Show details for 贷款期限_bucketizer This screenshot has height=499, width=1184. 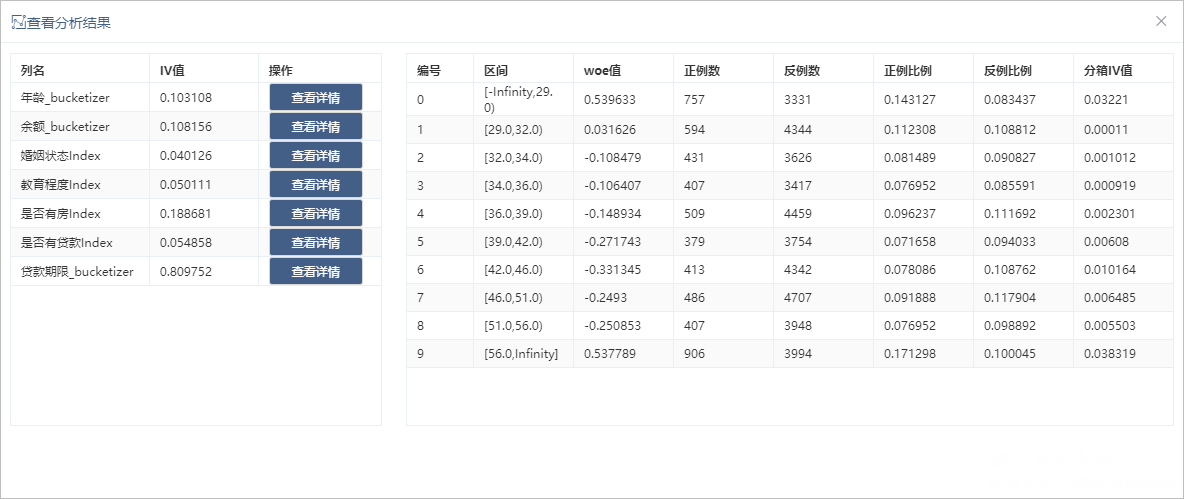316,272
